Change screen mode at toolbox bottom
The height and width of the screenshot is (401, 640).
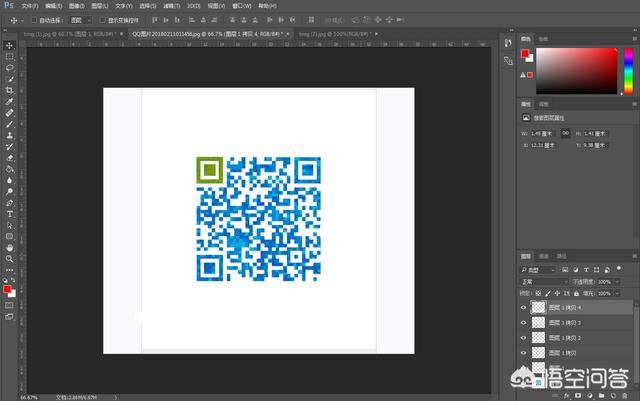[x=9, y=317]
